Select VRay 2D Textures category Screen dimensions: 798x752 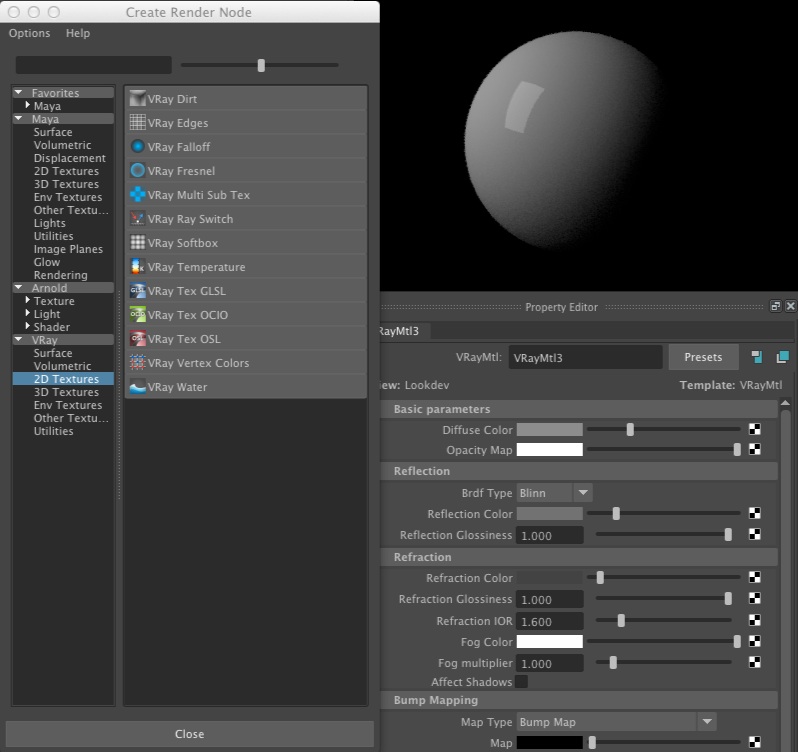click(63, 379)
